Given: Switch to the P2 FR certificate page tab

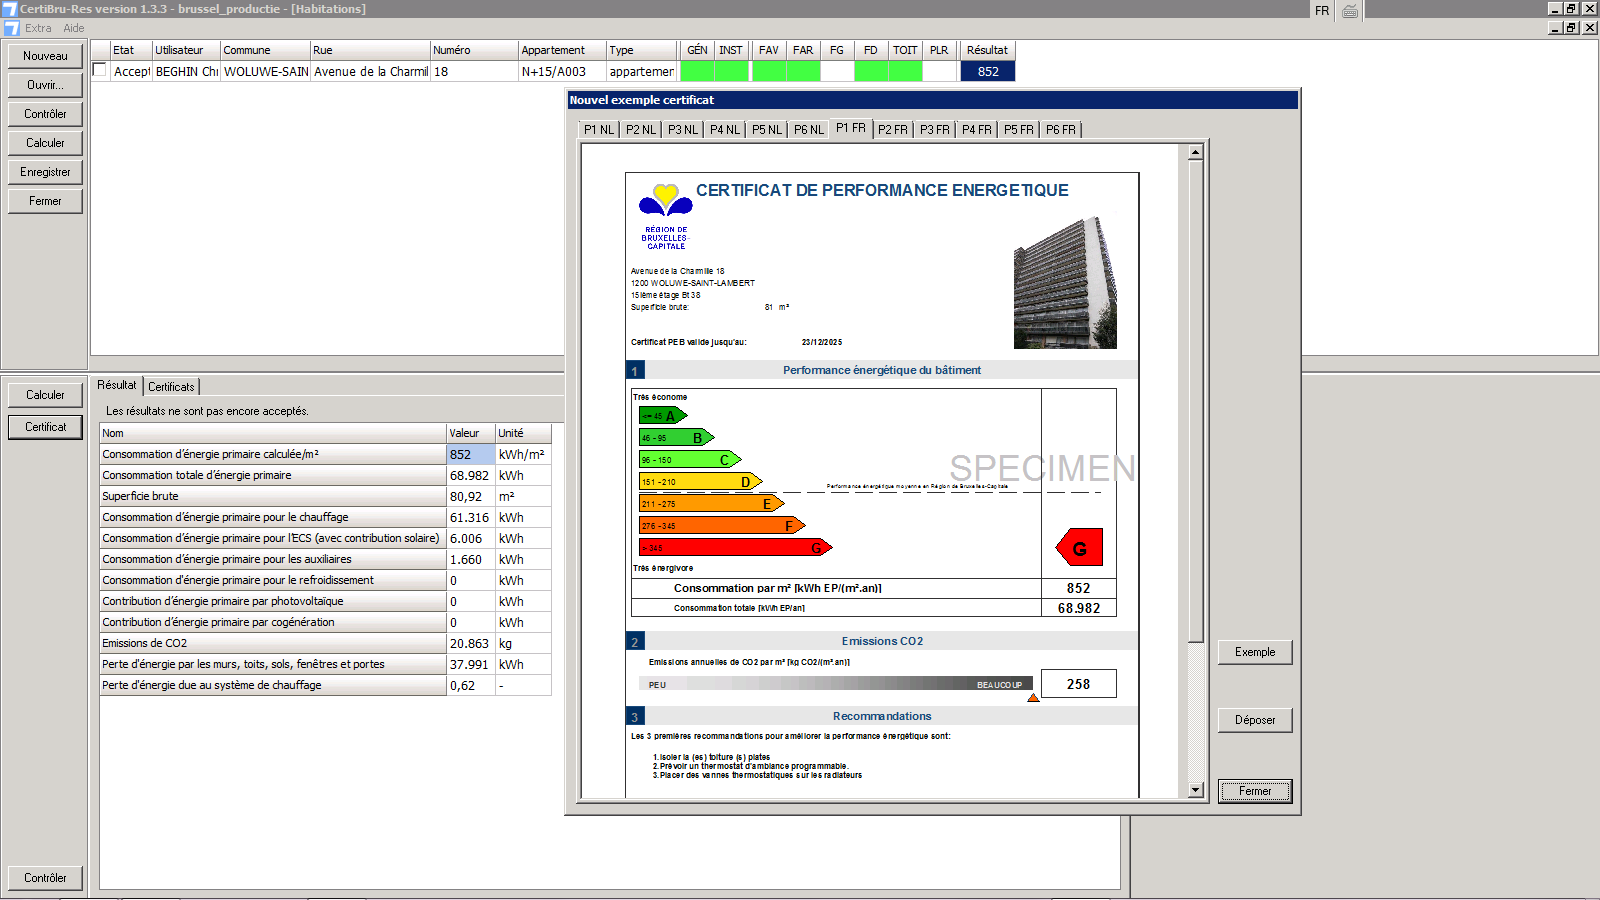Looking at the screenshot, I should tap(892, 130).
